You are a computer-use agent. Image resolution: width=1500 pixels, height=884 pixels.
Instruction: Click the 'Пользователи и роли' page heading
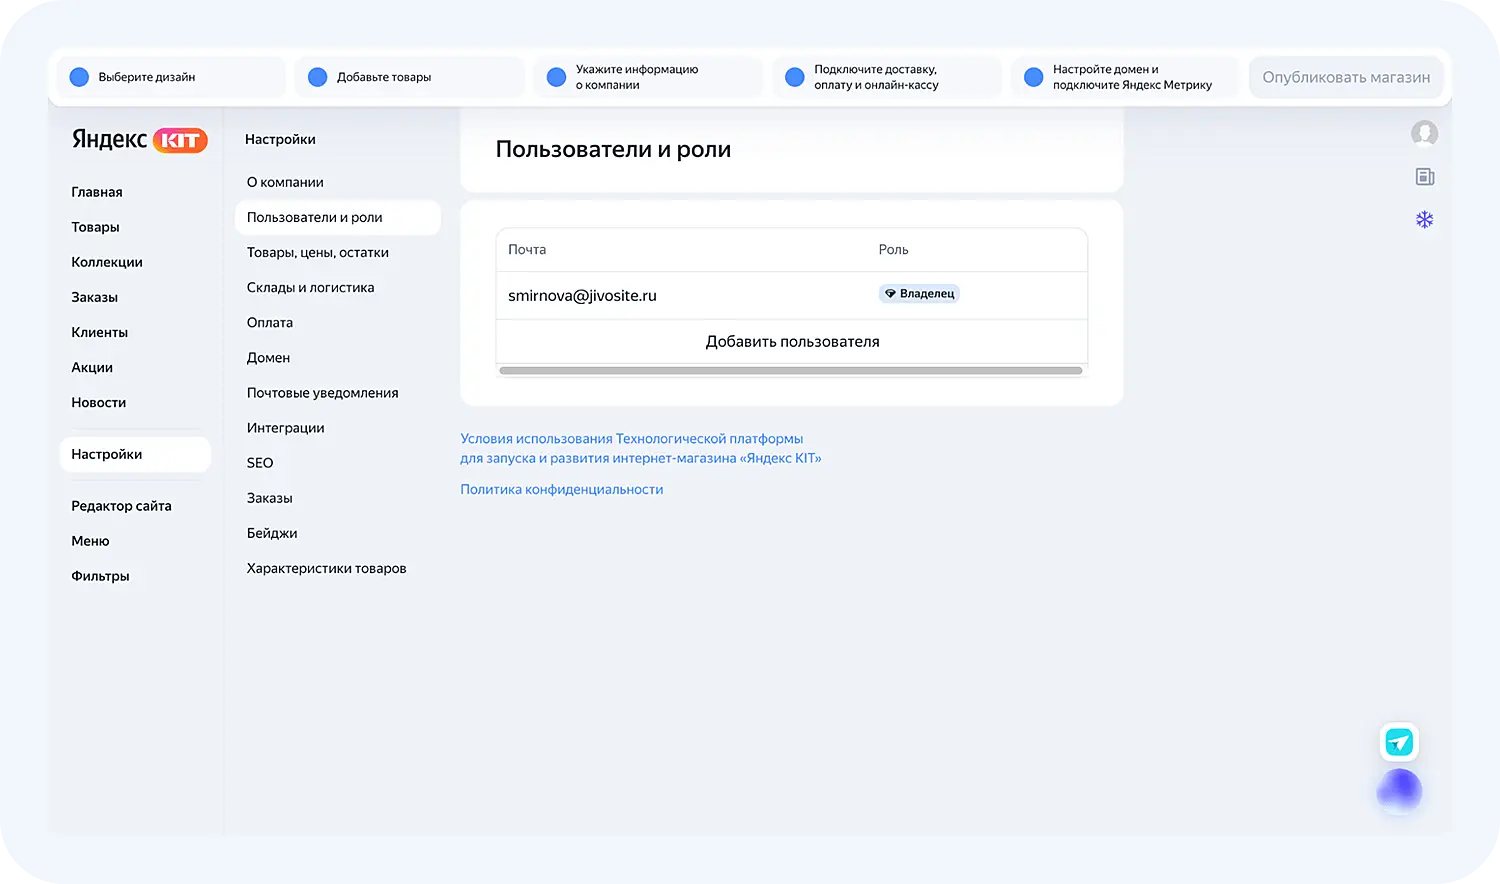point(613,150)
